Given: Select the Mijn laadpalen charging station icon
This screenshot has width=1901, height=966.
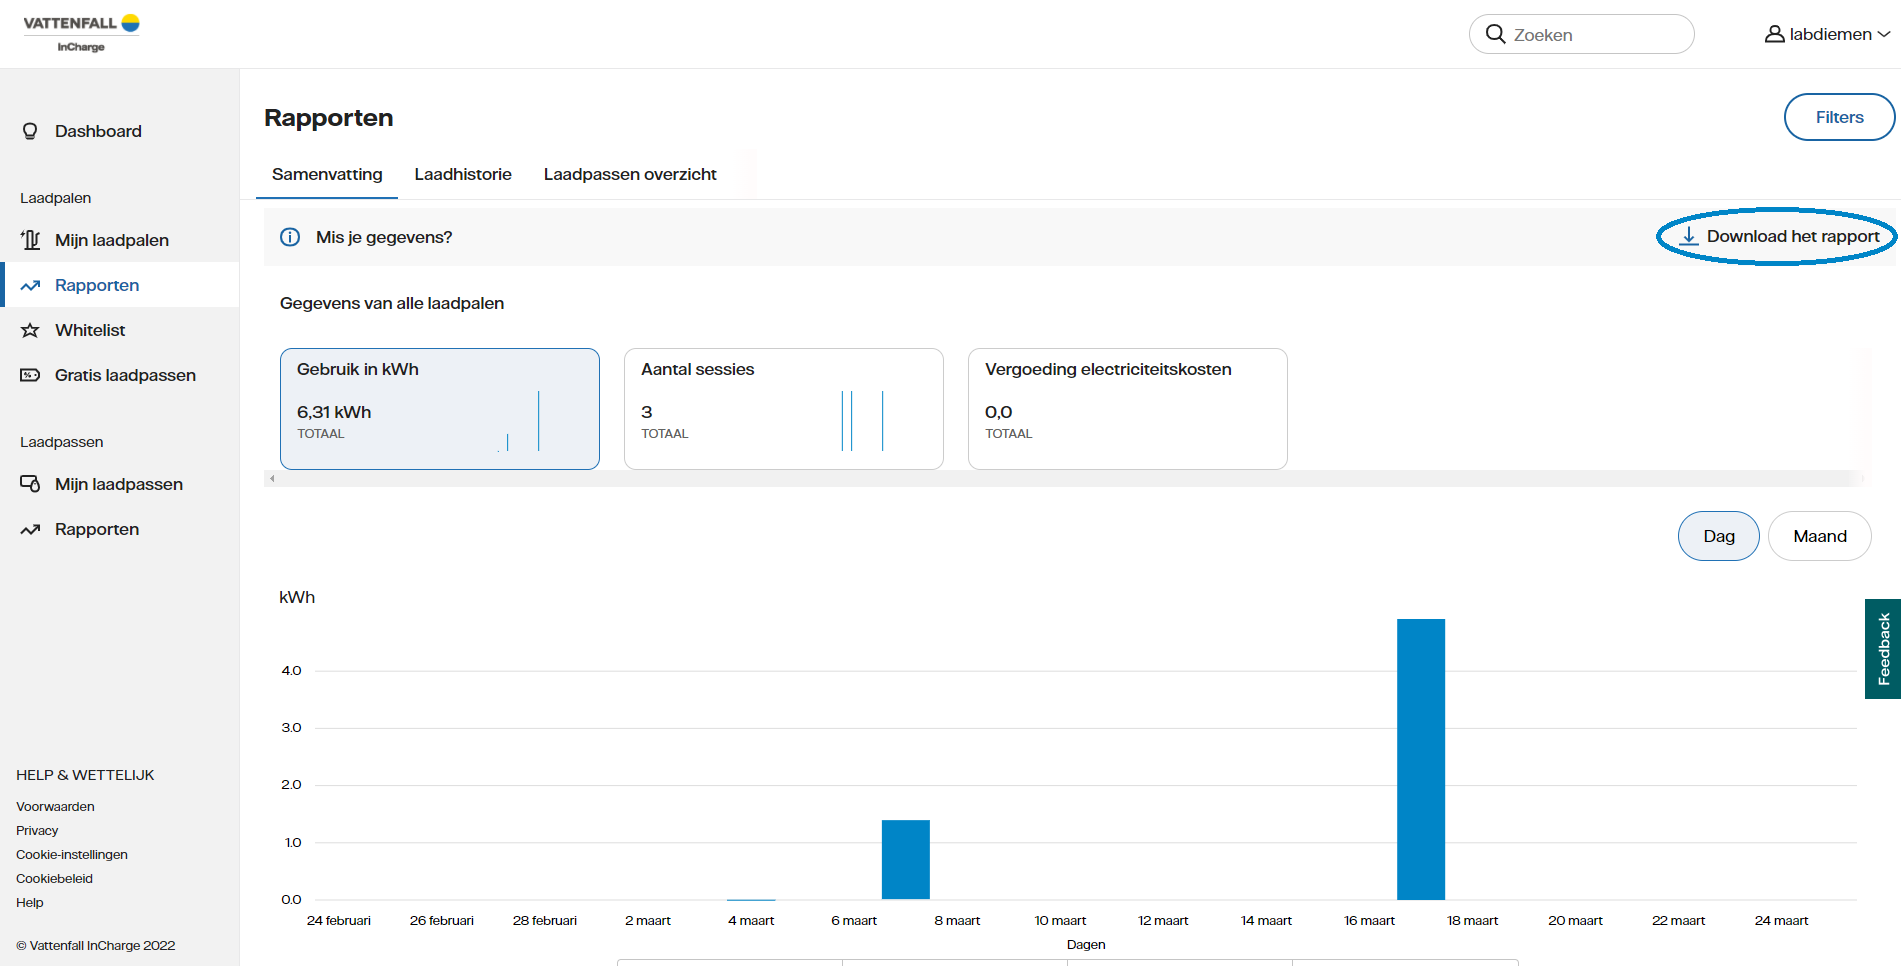Looking at the screenshot, I should (30, 240).
